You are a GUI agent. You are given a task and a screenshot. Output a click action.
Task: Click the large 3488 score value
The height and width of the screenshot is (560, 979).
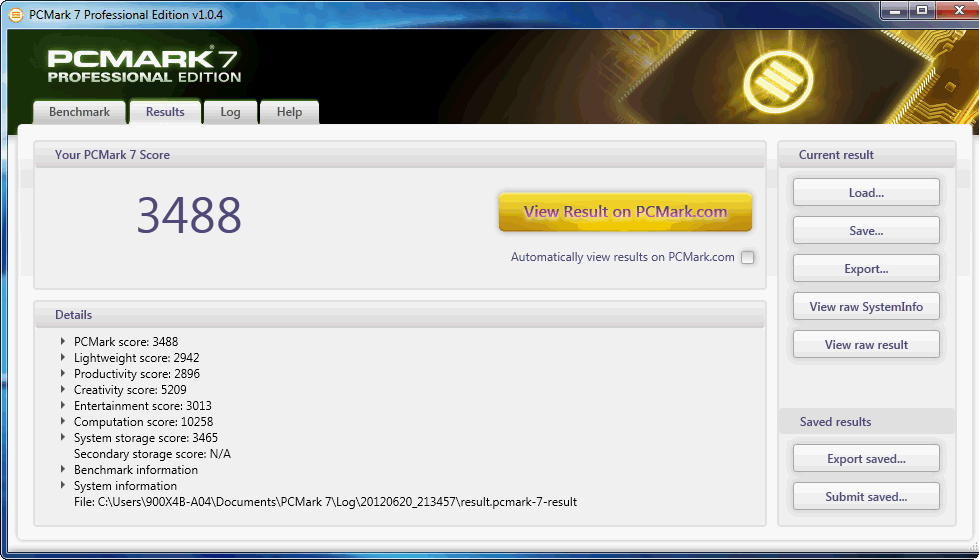(x=189, y=215)
